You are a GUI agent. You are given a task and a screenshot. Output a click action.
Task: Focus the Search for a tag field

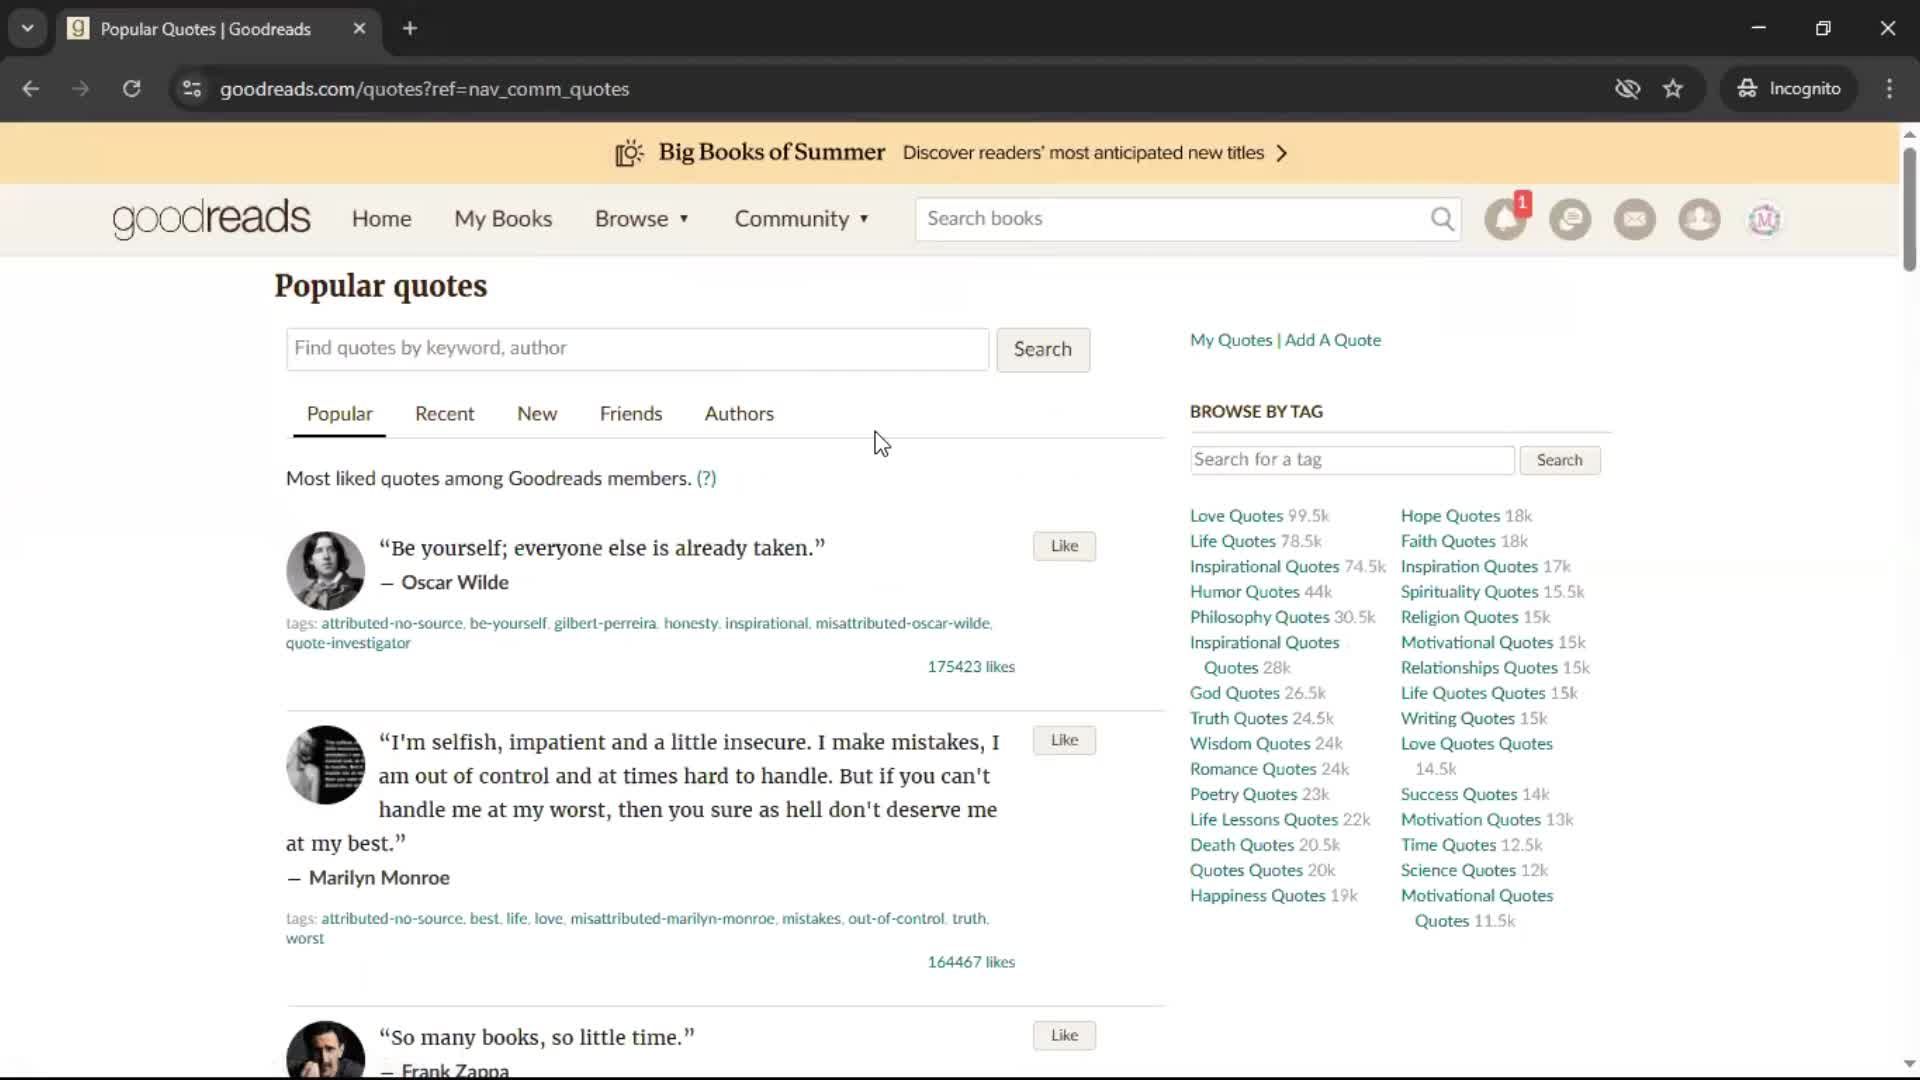click(x=1352, y=460)
